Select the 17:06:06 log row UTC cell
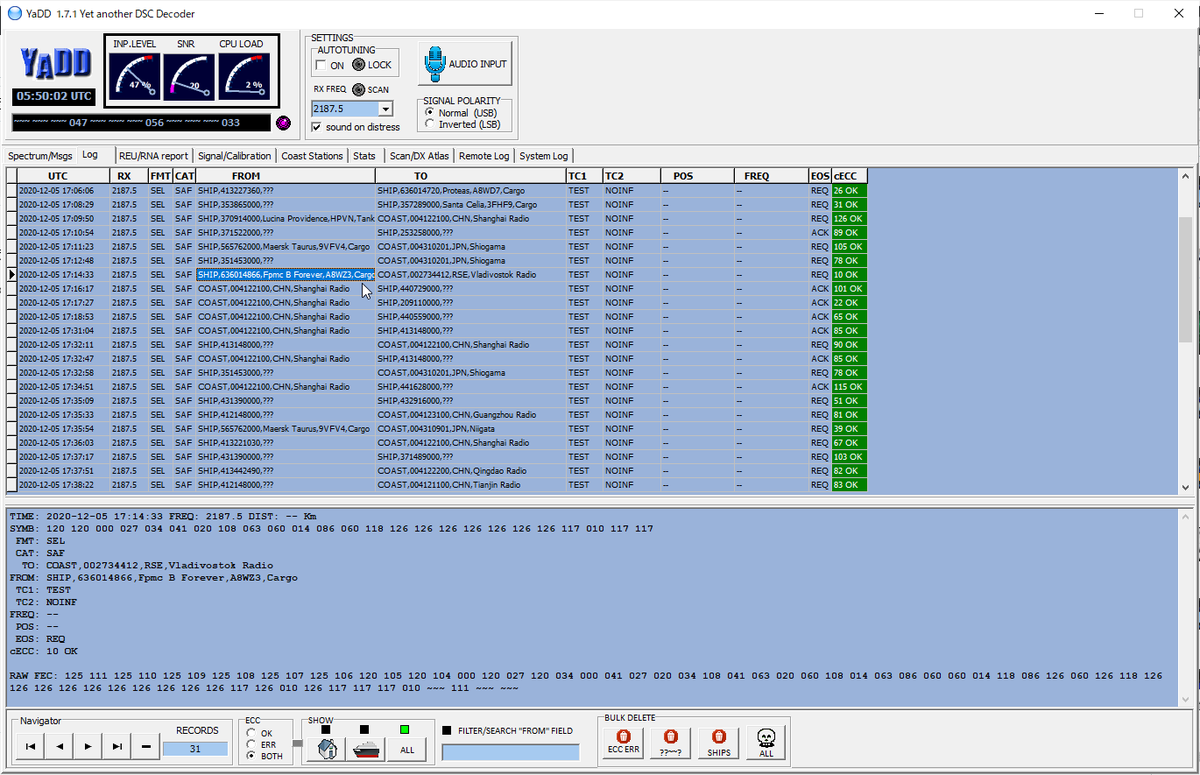 [x=64, y=190]
